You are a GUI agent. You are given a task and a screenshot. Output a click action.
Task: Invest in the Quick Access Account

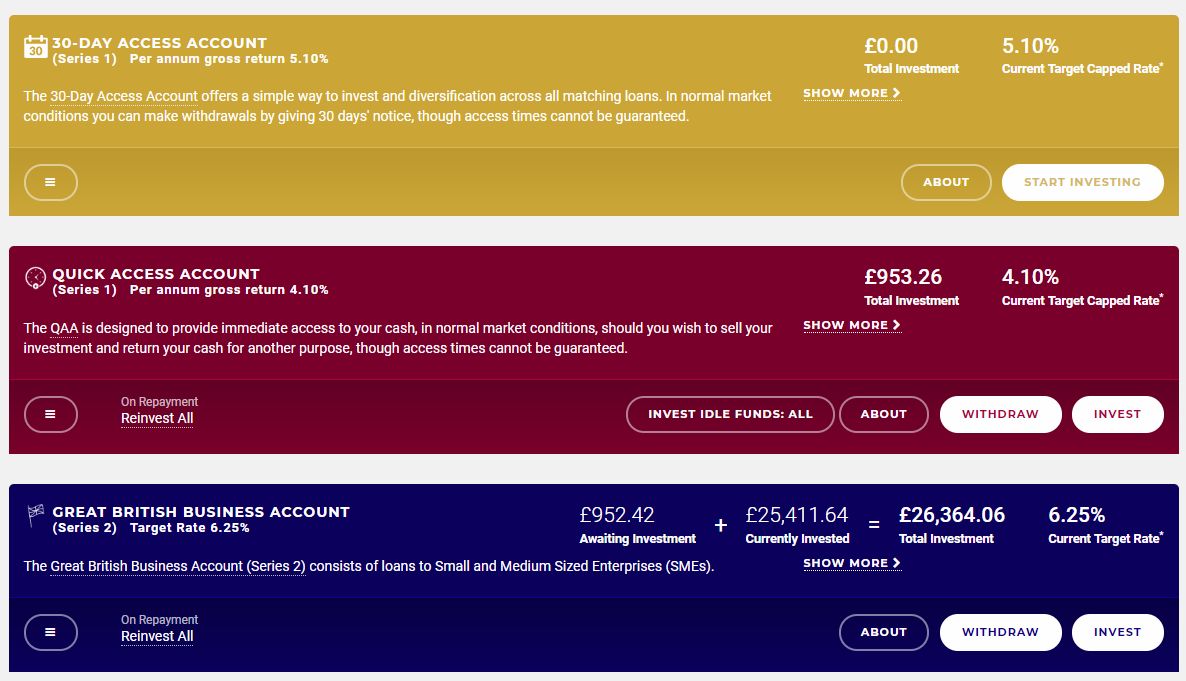click(1117, 414)
